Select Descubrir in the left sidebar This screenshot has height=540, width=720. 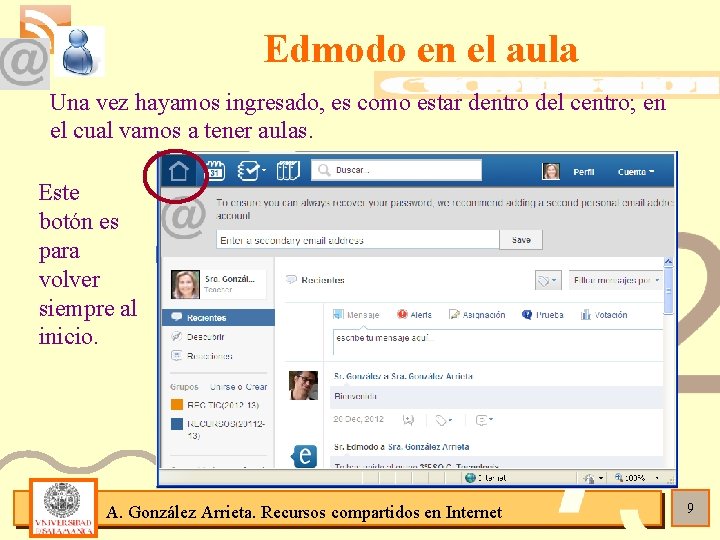coord(205,337)
